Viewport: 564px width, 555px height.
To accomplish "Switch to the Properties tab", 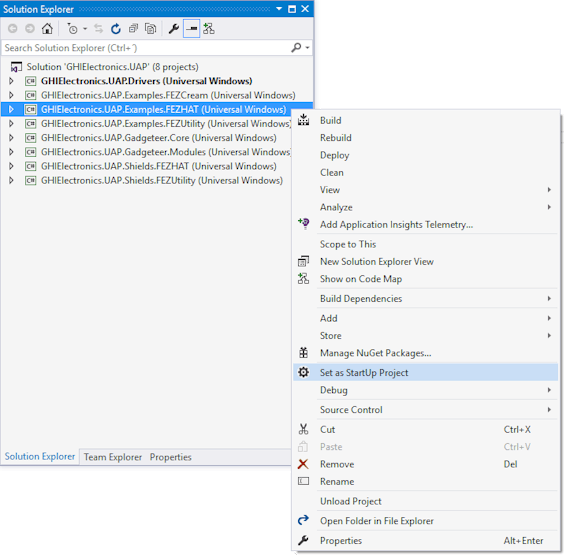I will [170, 457].
